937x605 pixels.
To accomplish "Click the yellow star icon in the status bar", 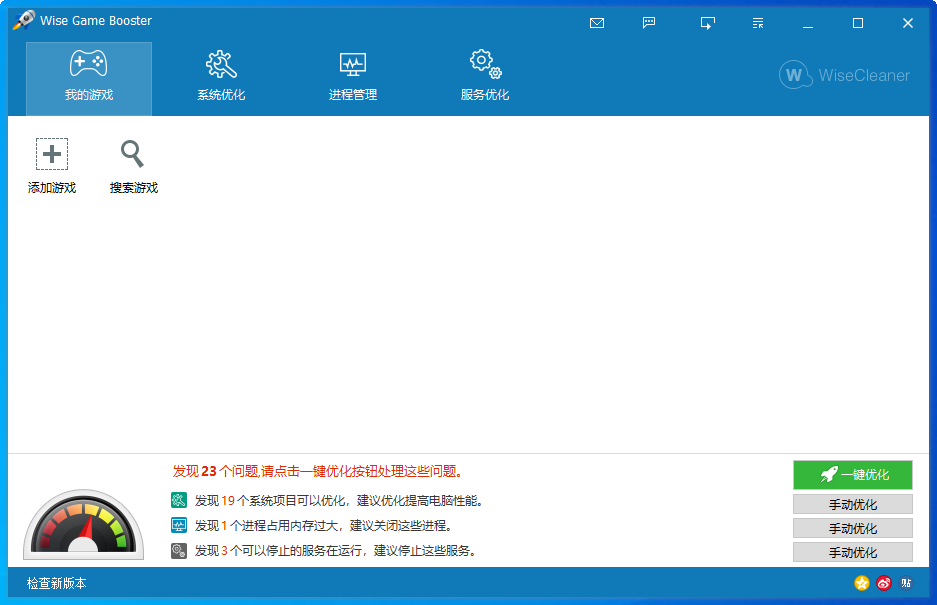I will coord(860,582).
